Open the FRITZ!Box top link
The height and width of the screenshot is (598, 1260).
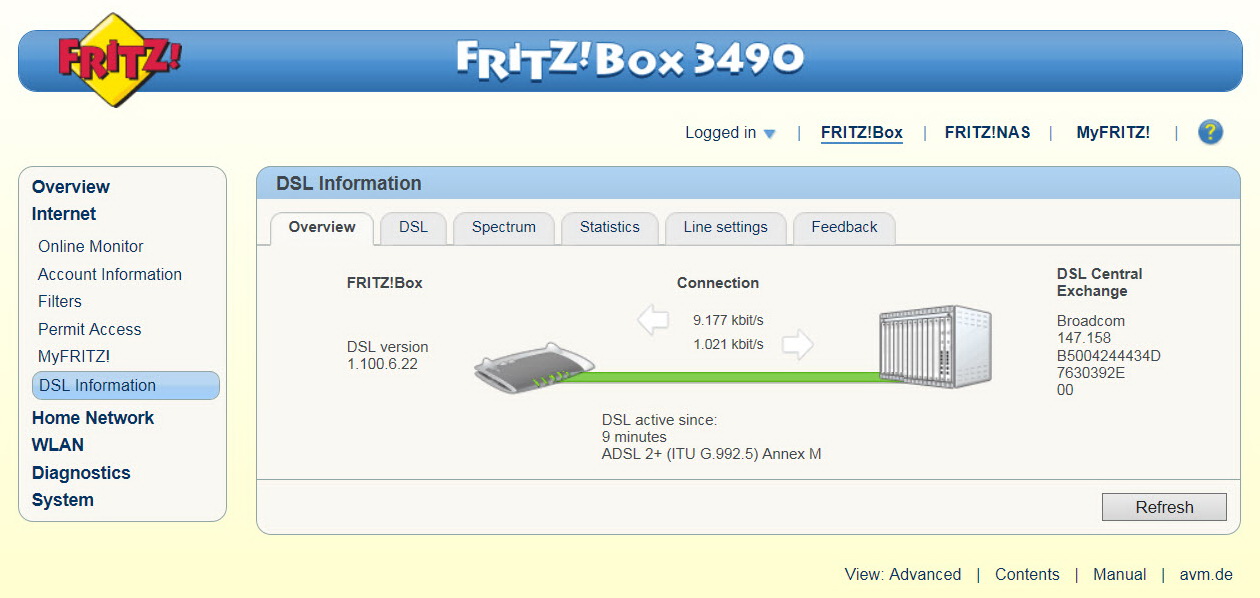[x=862, y=133]
